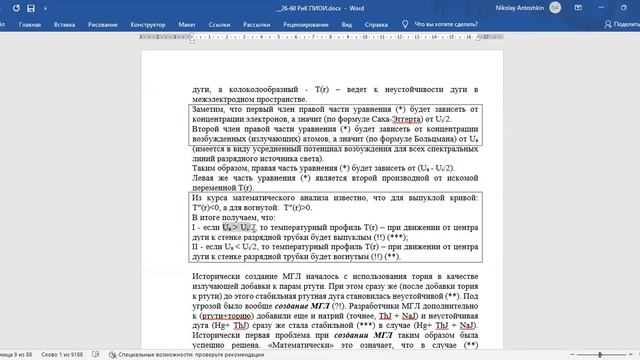Open the Вид tab

pos(347,24)
